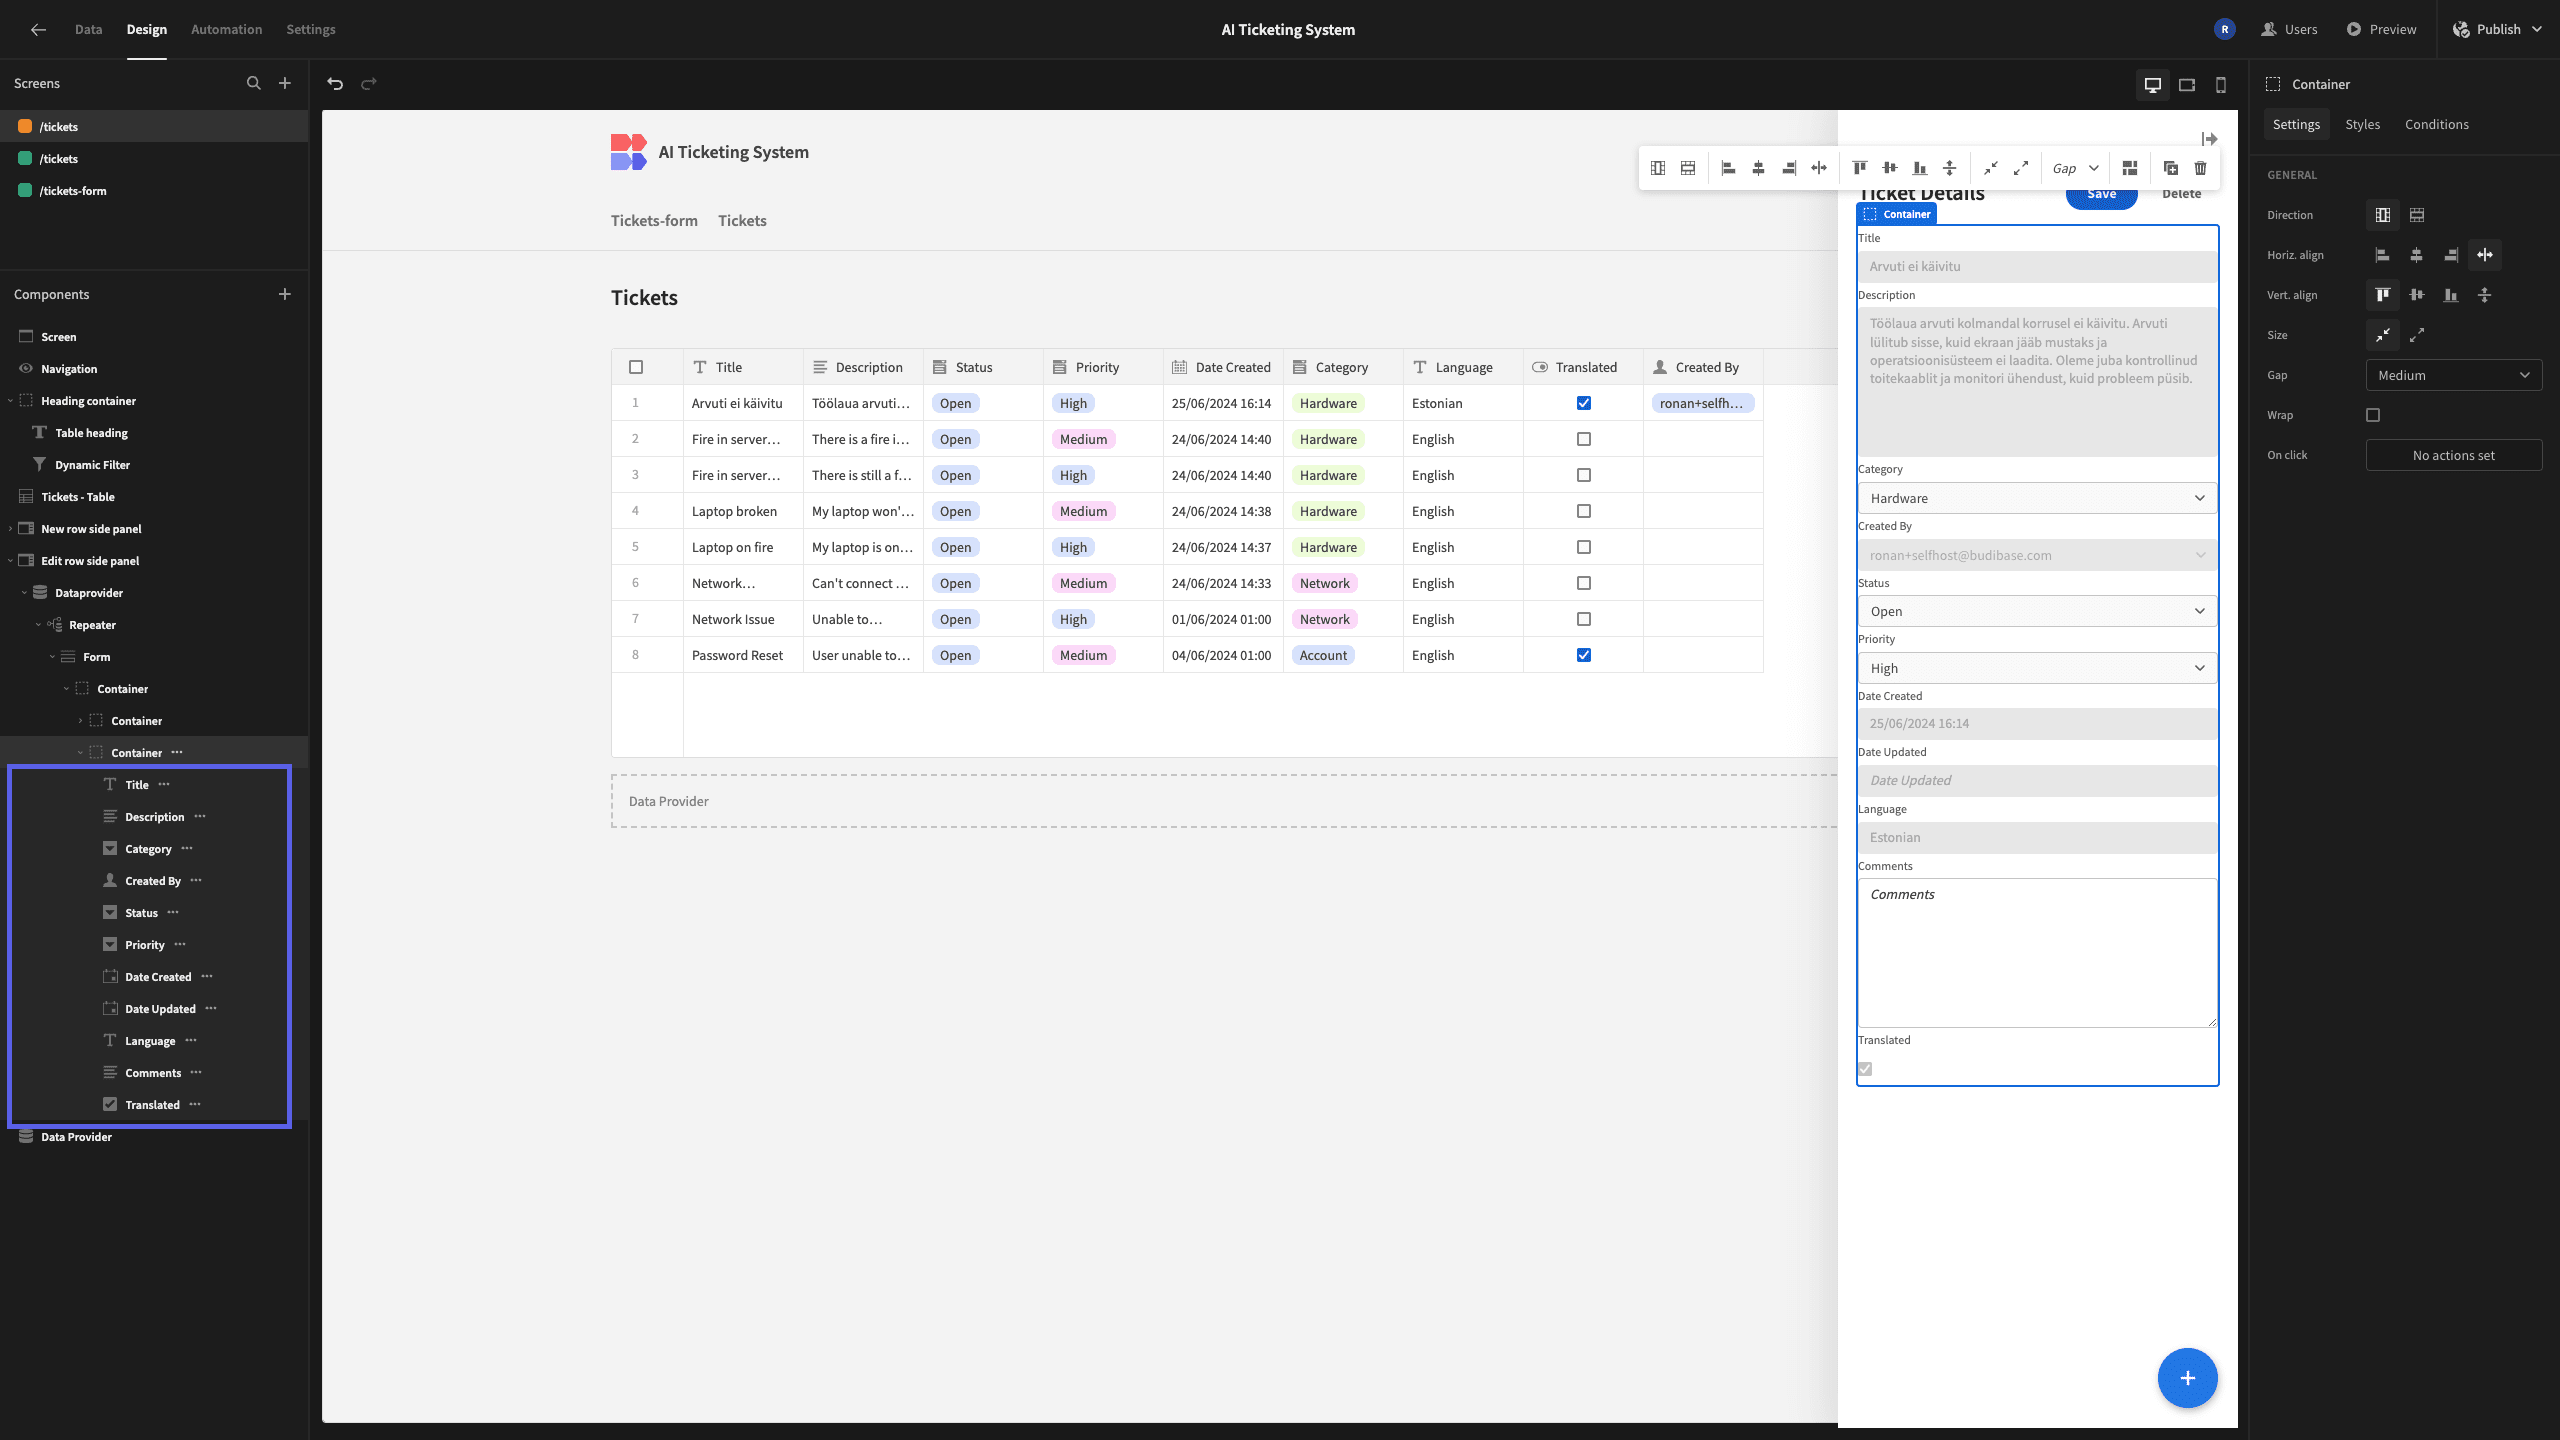
Task: Collapse the Heading container tree node
Action: (10, 401)
